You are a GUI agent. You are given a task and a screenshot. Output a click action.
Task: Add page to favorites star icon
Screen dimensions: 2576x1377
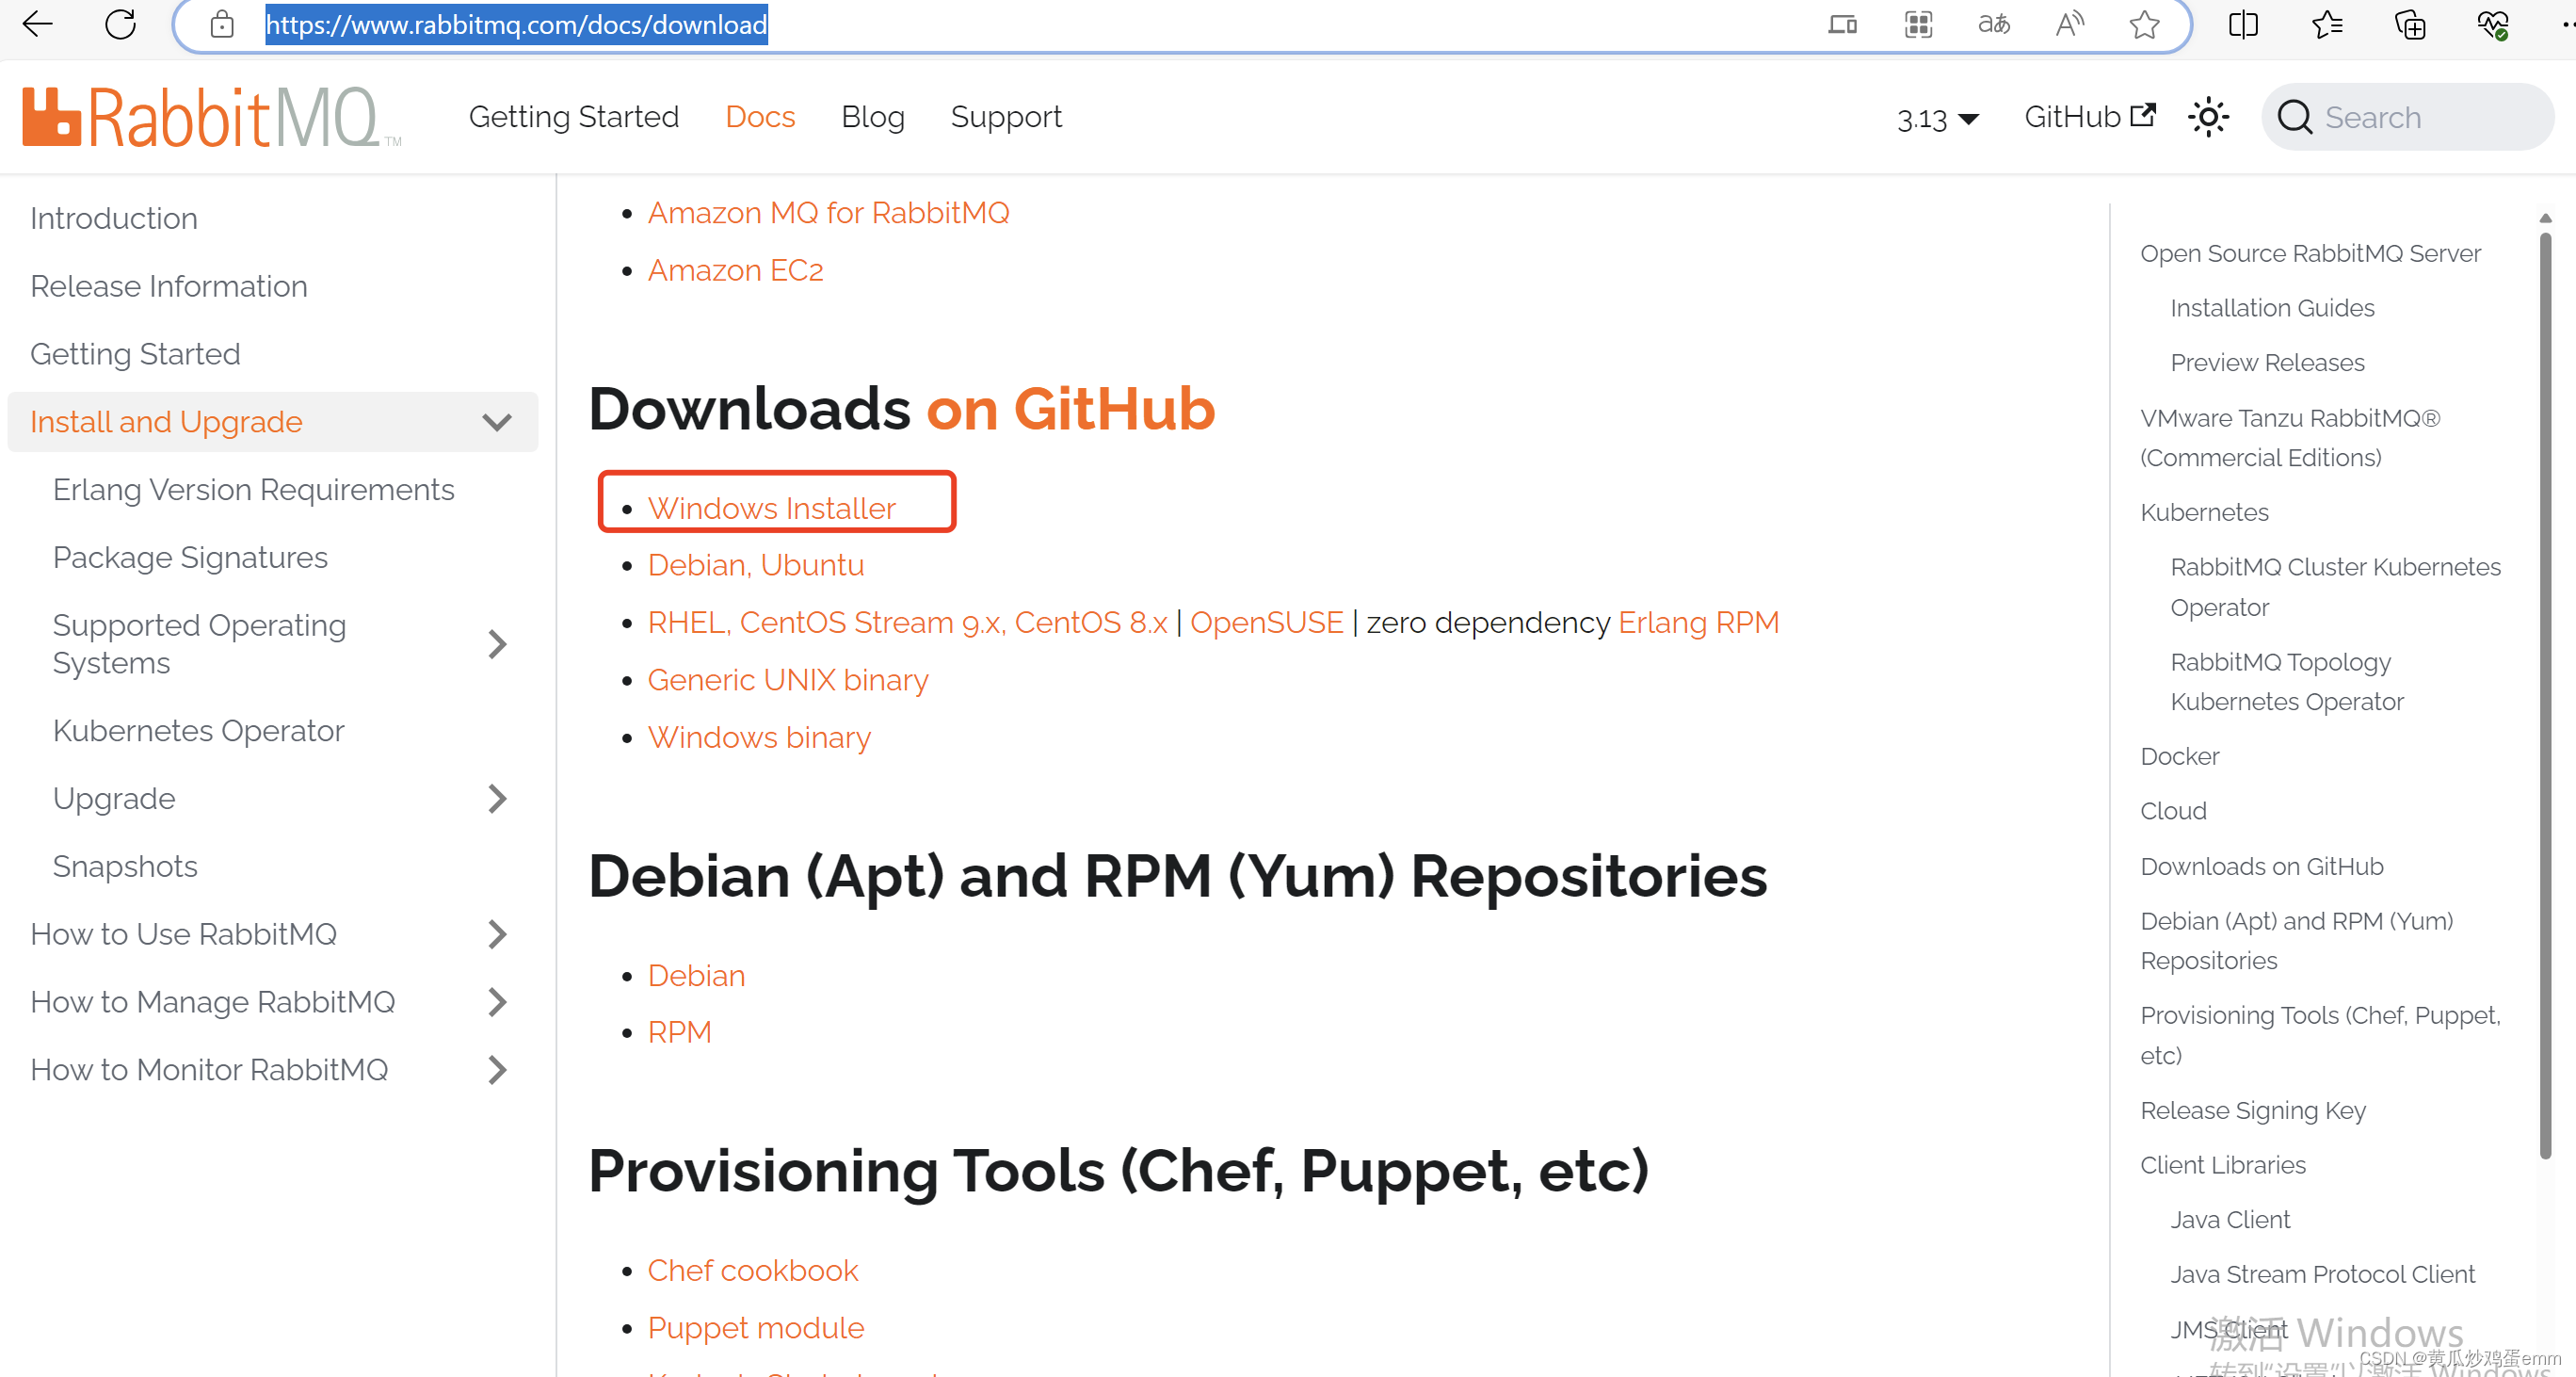(x=2143, y=24)
